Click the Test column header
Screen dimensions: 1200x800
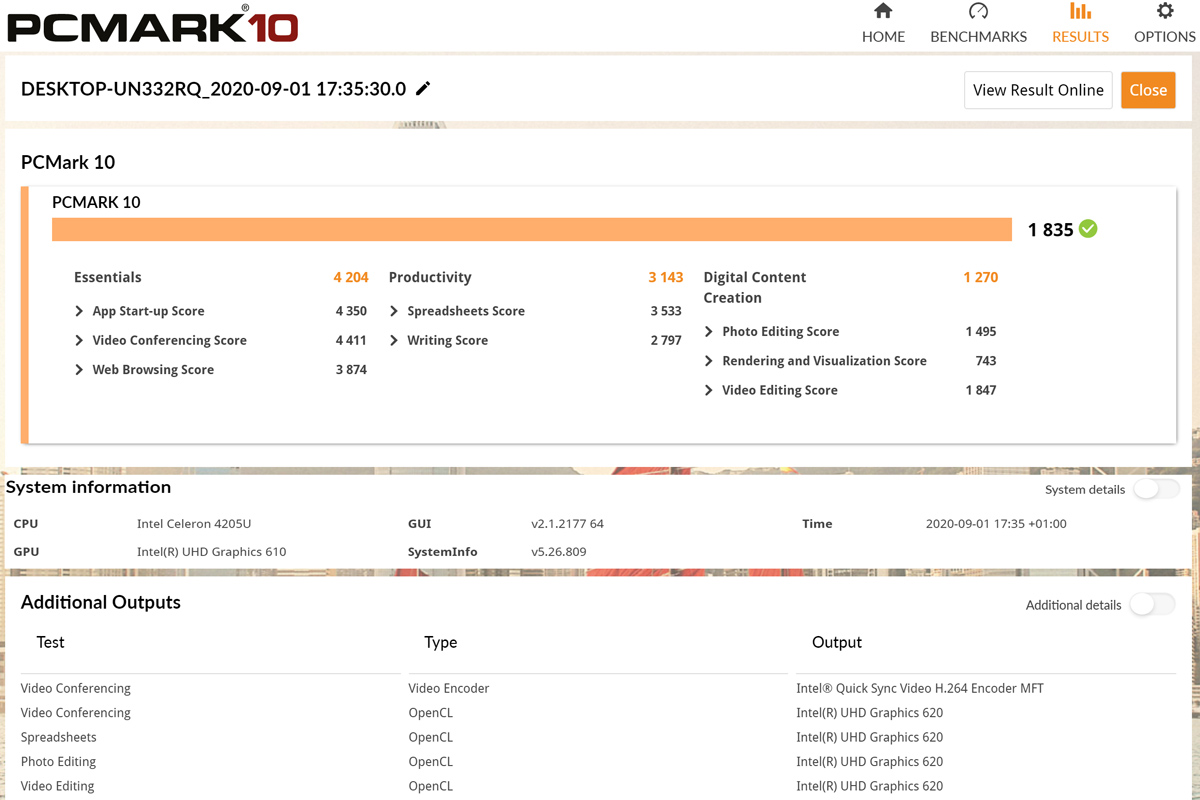[x=51, y=642]
